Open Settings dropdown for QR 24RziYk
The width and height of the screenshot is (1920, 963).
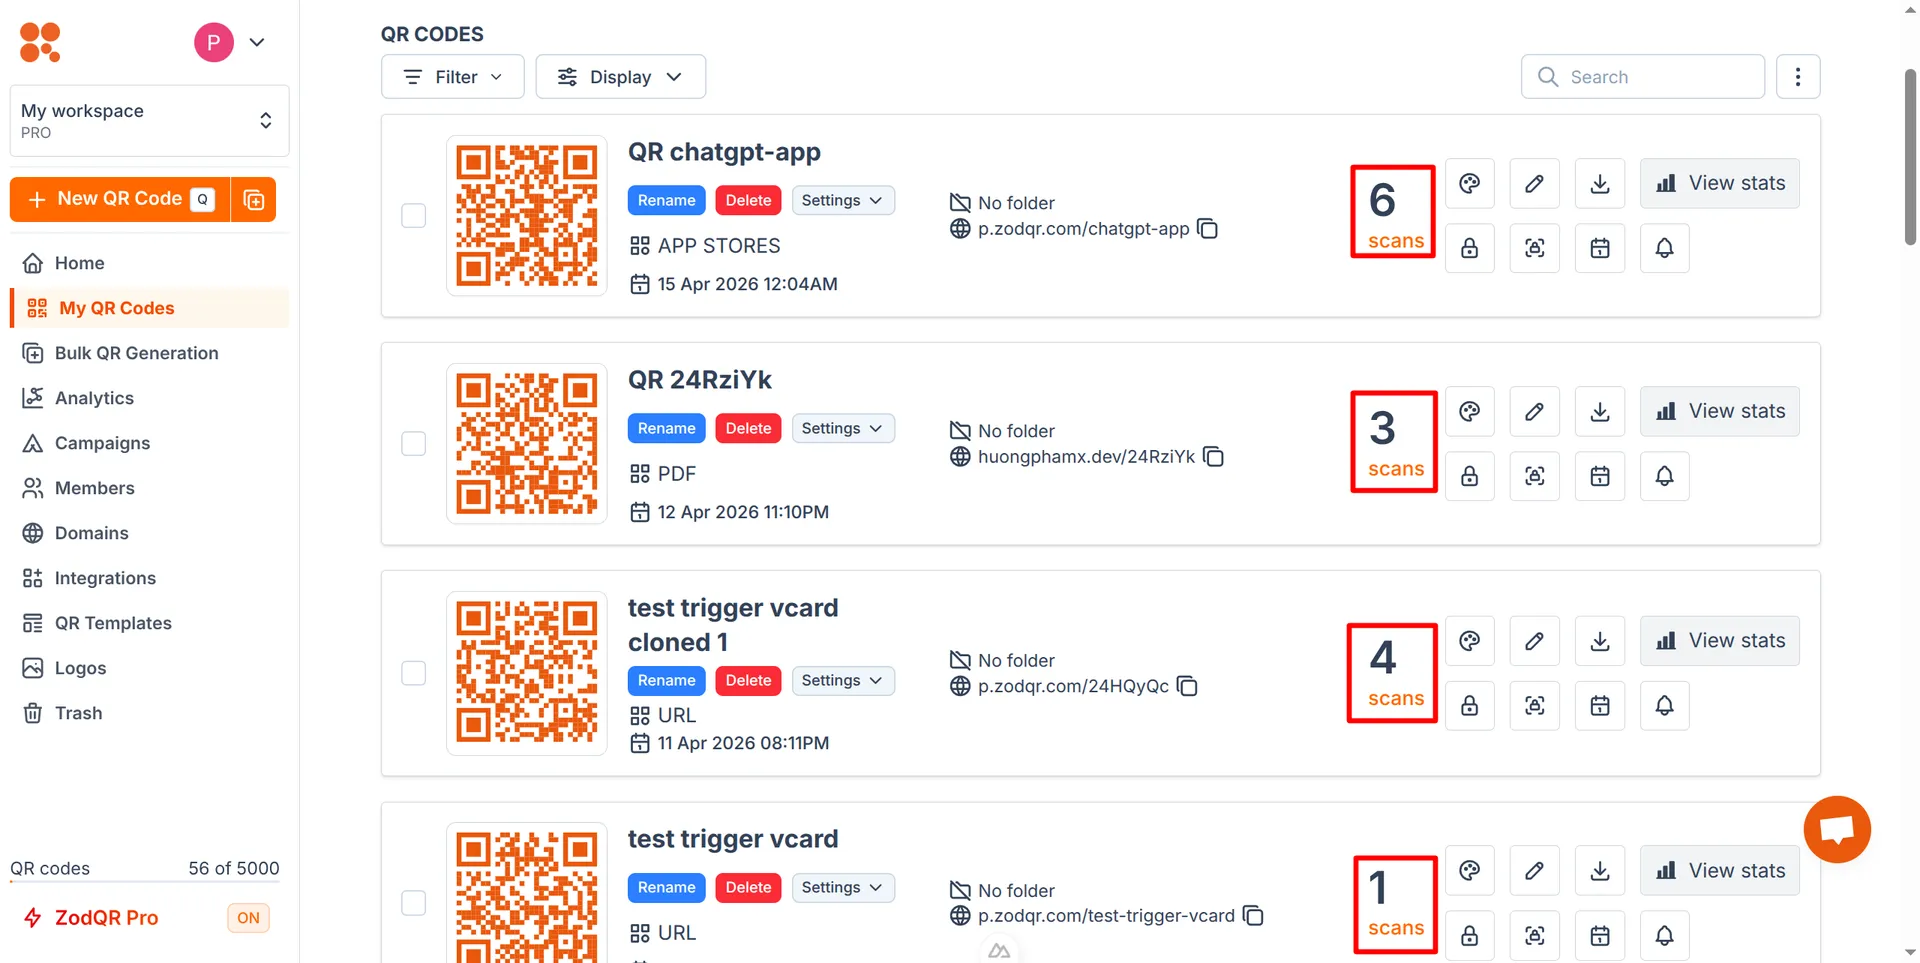843,428
